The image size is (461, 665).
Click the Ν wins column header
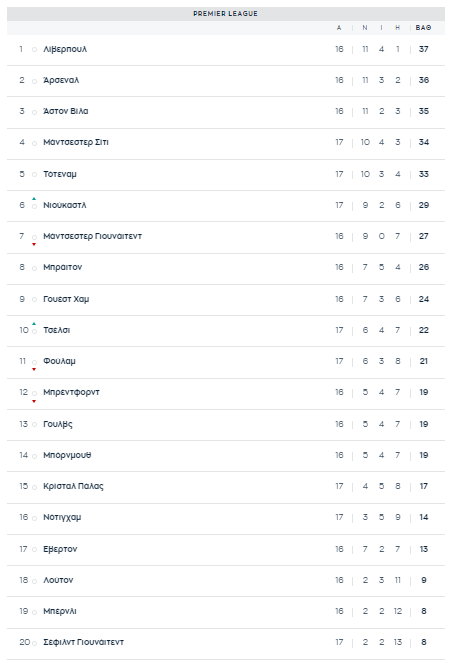click(x=365, y=28)
